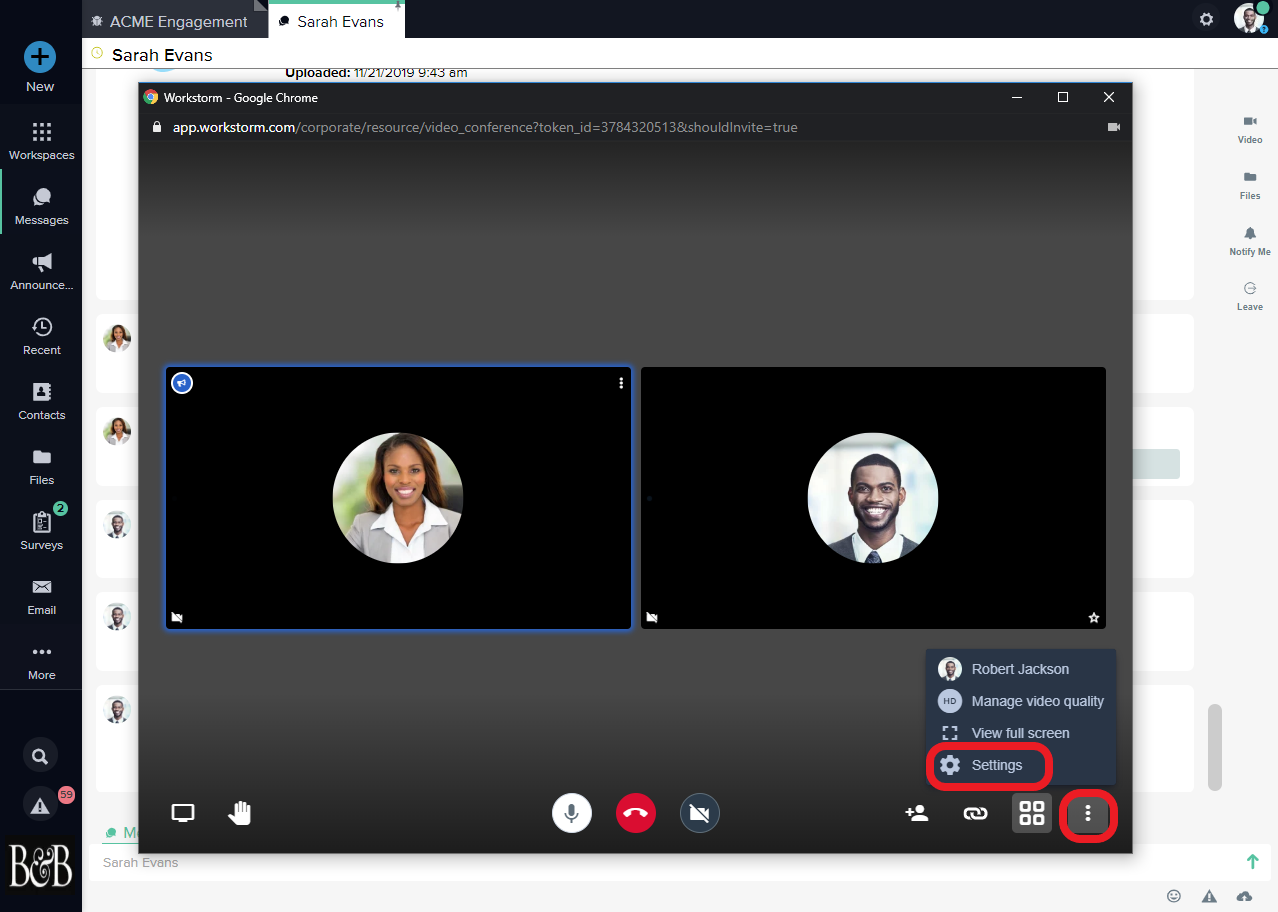Share screen in the video call
The image size is (1278, 912).
183,813
